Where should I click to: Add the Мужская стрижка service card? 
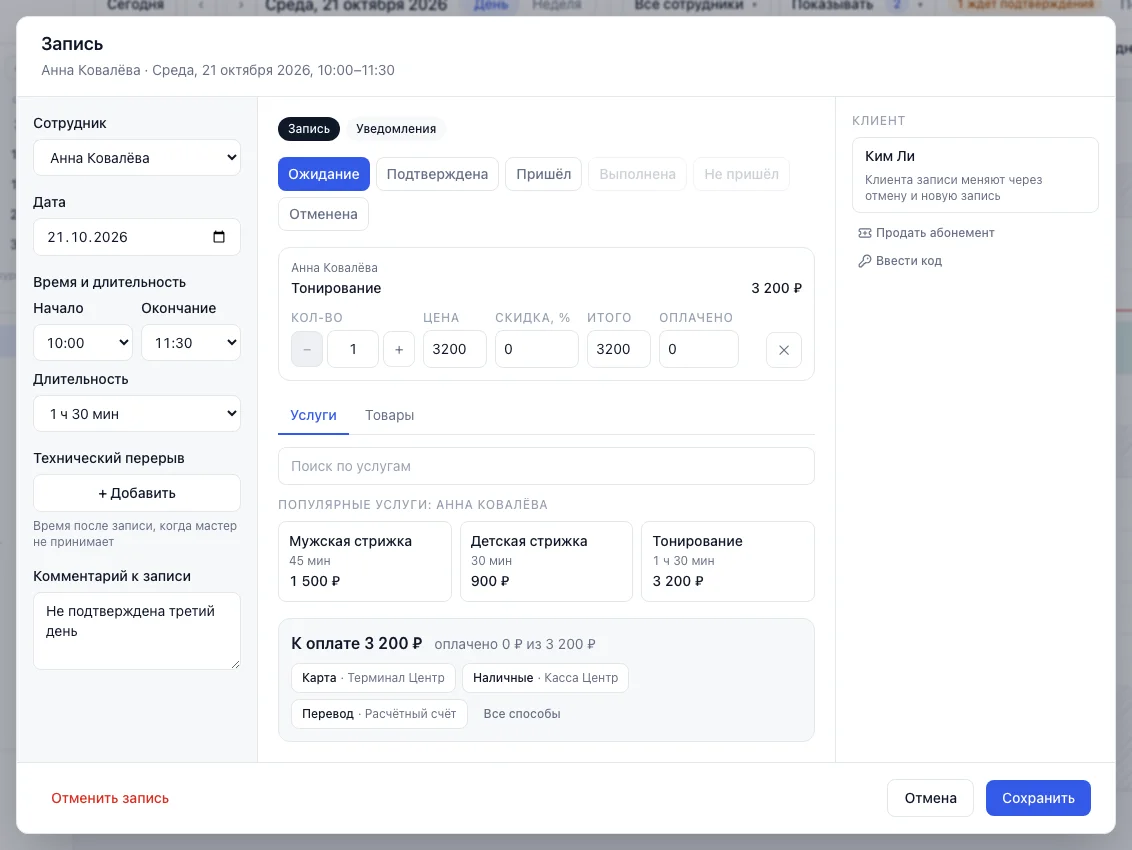tap(365, 561)
